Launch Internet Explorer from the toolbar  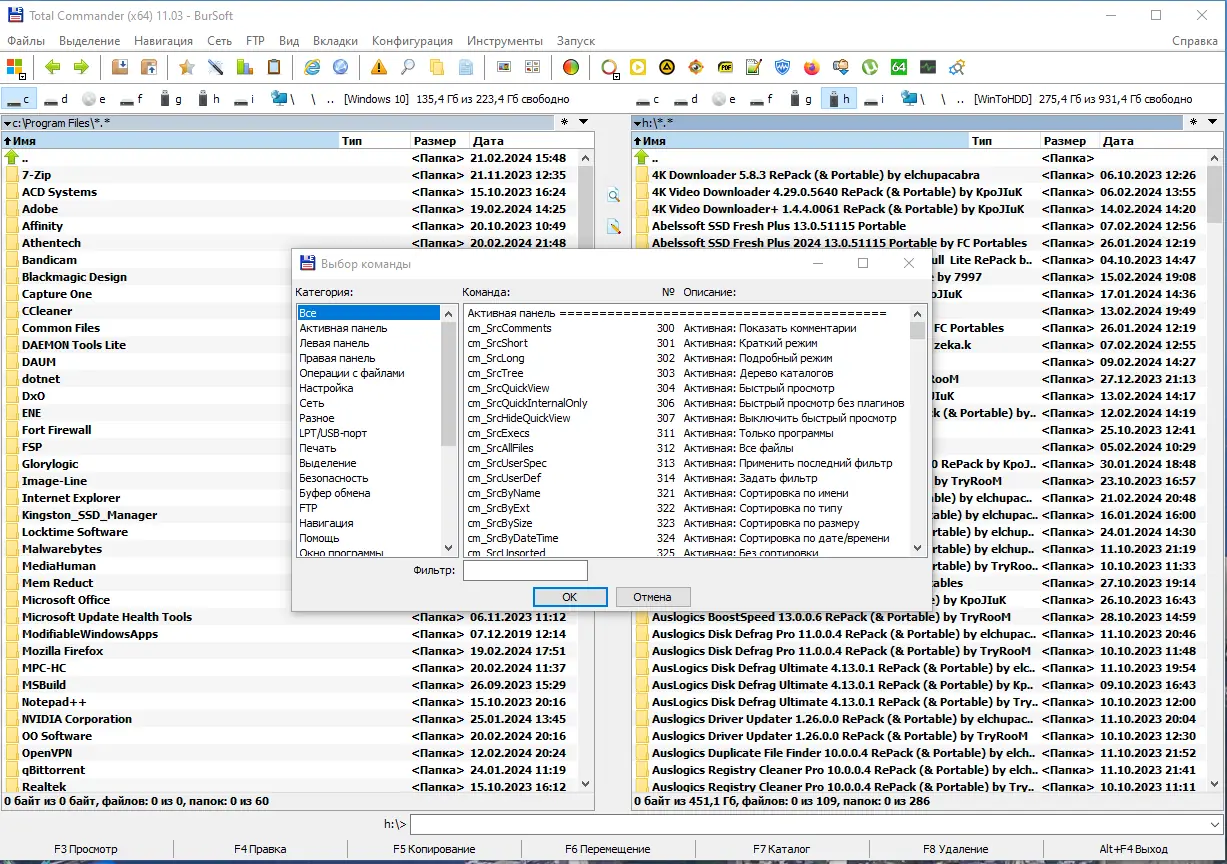pos(312,67)
